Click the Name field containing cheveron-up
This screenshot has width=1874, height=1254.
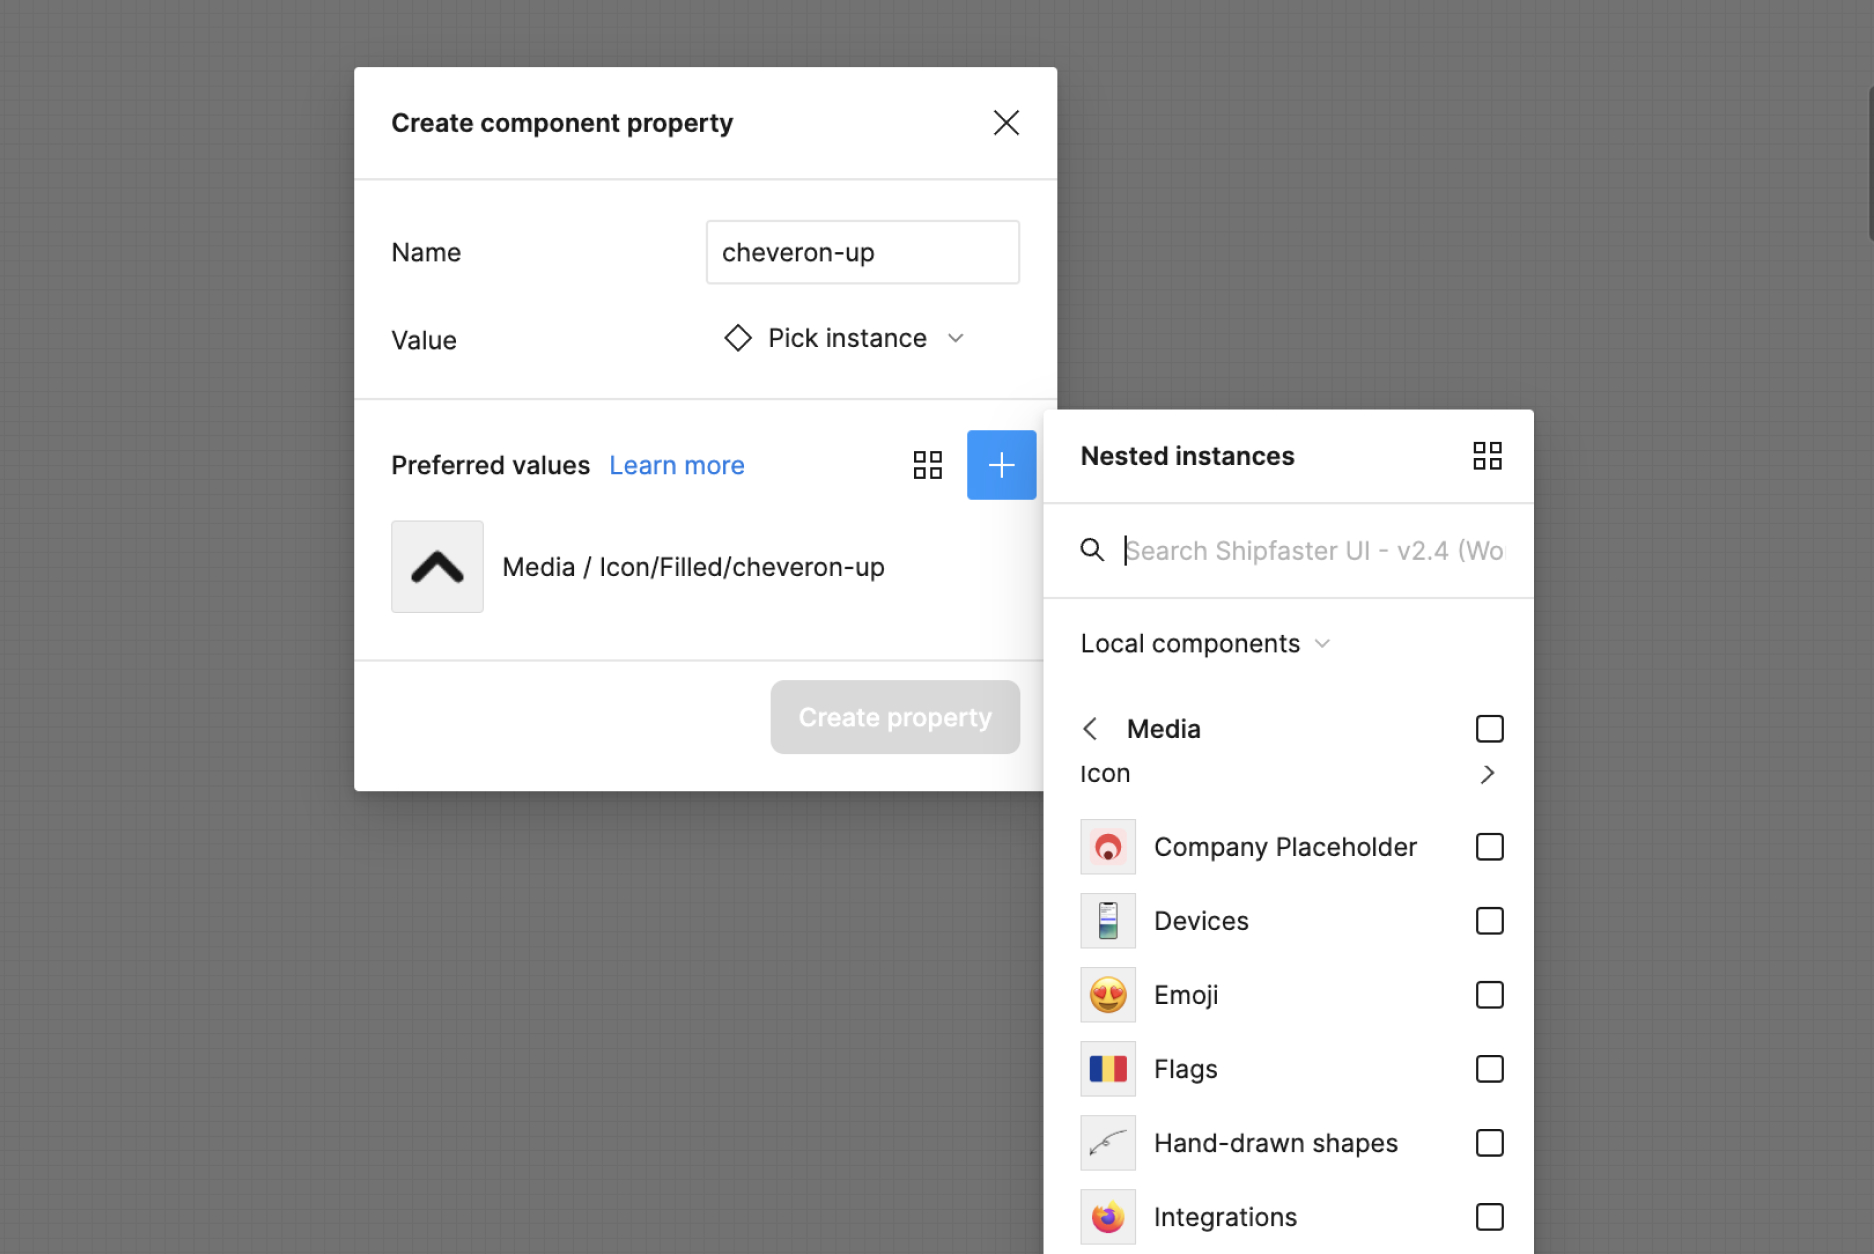[863, 252]
